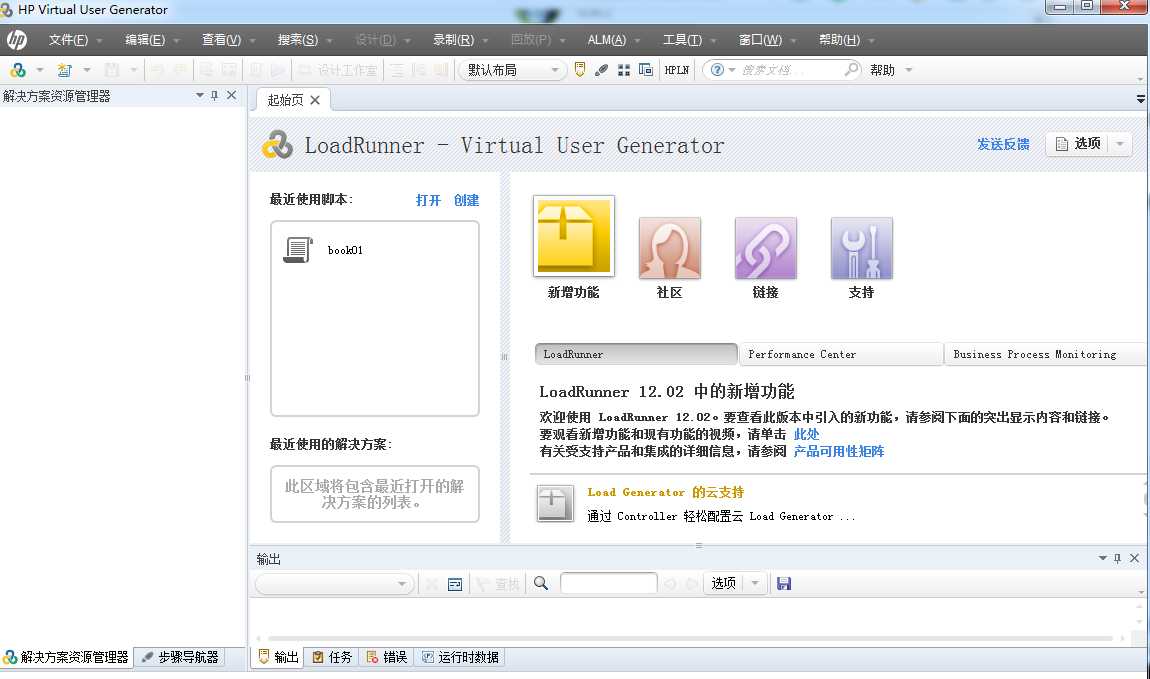Image resolution: width=1150 pixels, height=679 pixels.
Task: Click the Load Generator 的云支持 heading link
Action: pos(666,492)
